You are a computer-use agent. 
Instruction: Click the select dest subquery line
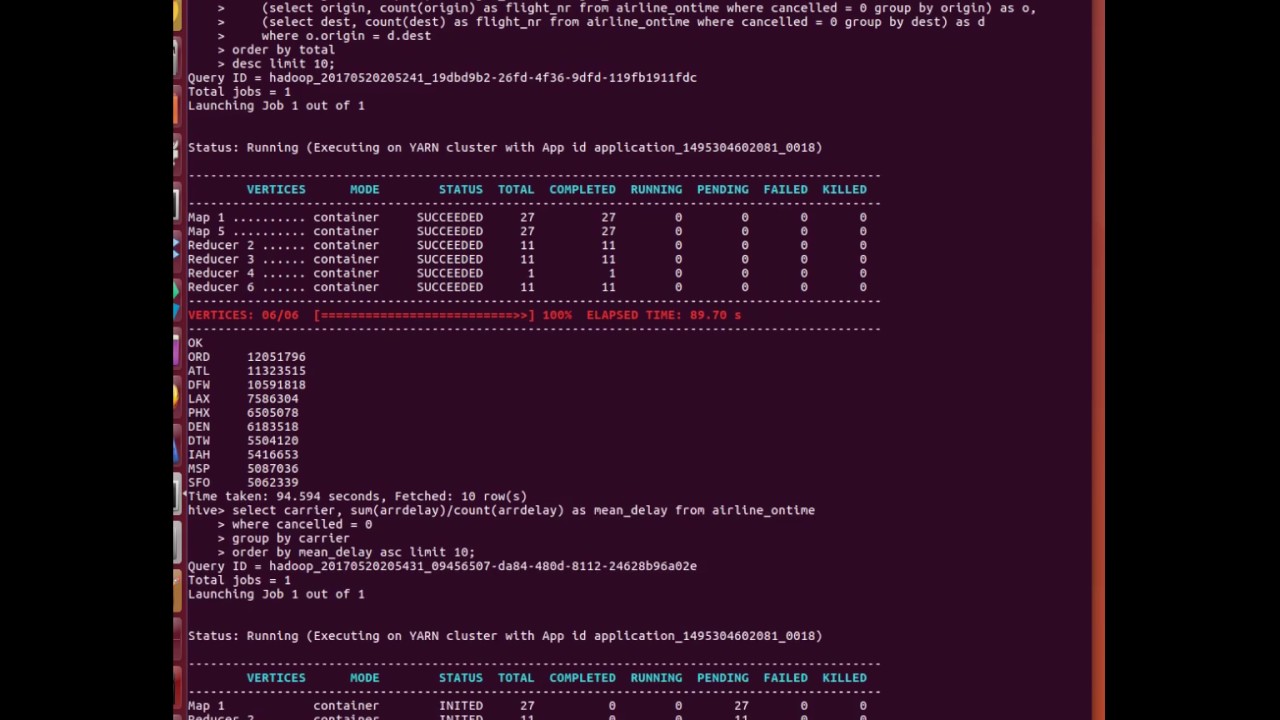point(623,21)
